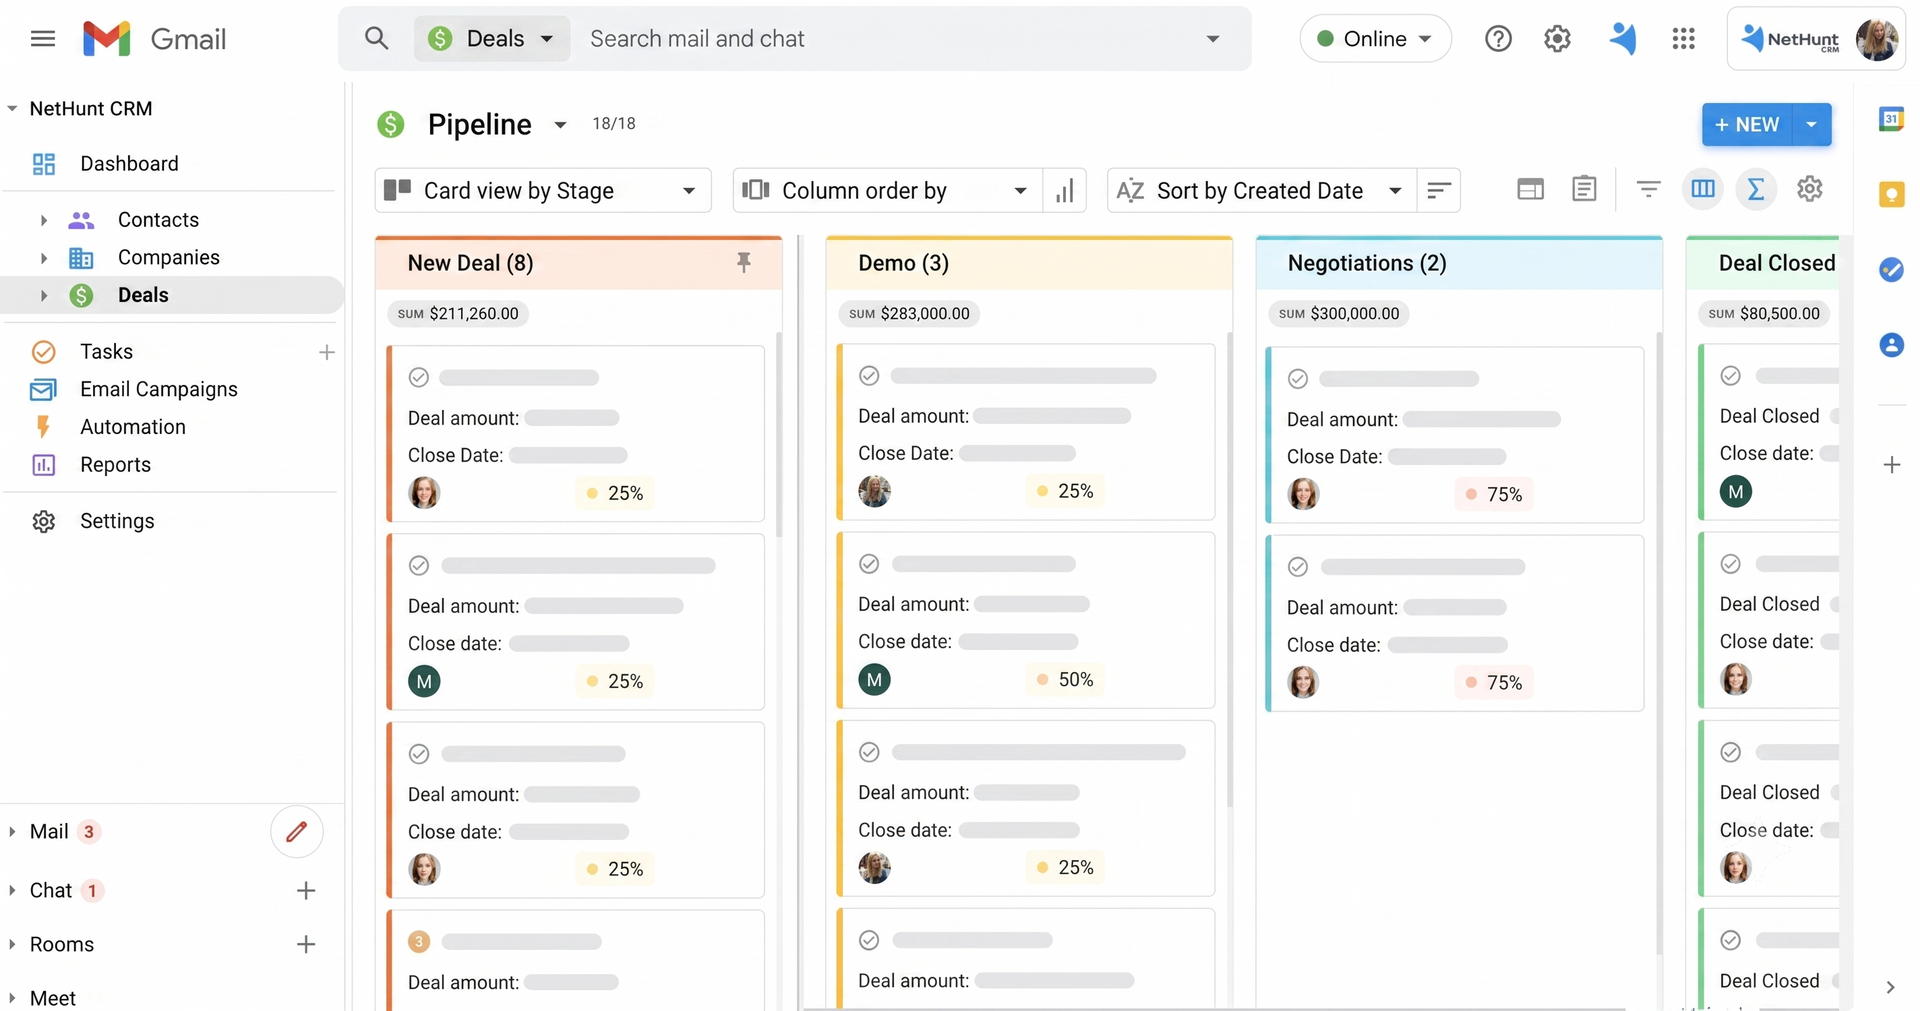Screen dimensions: 1920x1011
Task: Open the Deals search scope dropdown
Action: pos(492,39)
